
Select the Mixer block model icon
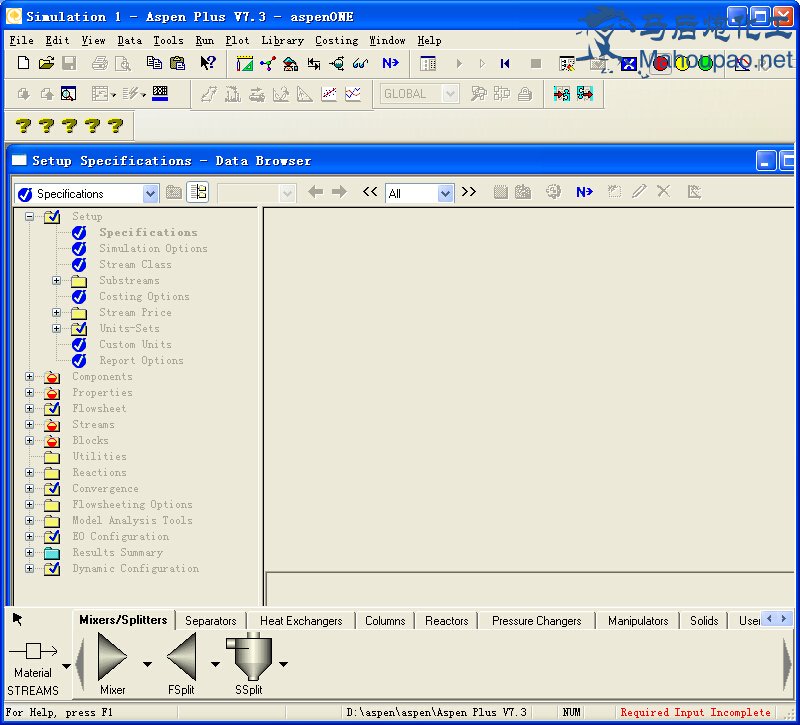(x=112, y=657)
